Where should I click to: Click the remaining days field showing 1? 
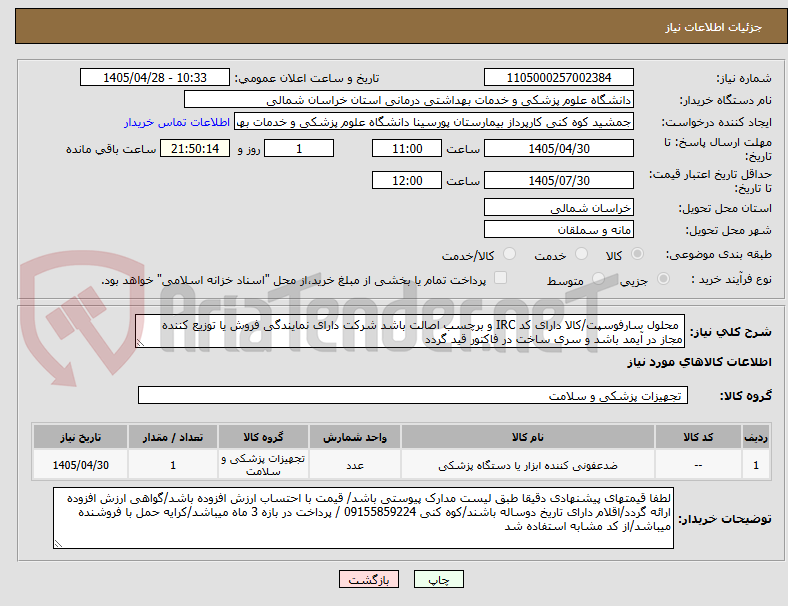[x=299, y=149]
